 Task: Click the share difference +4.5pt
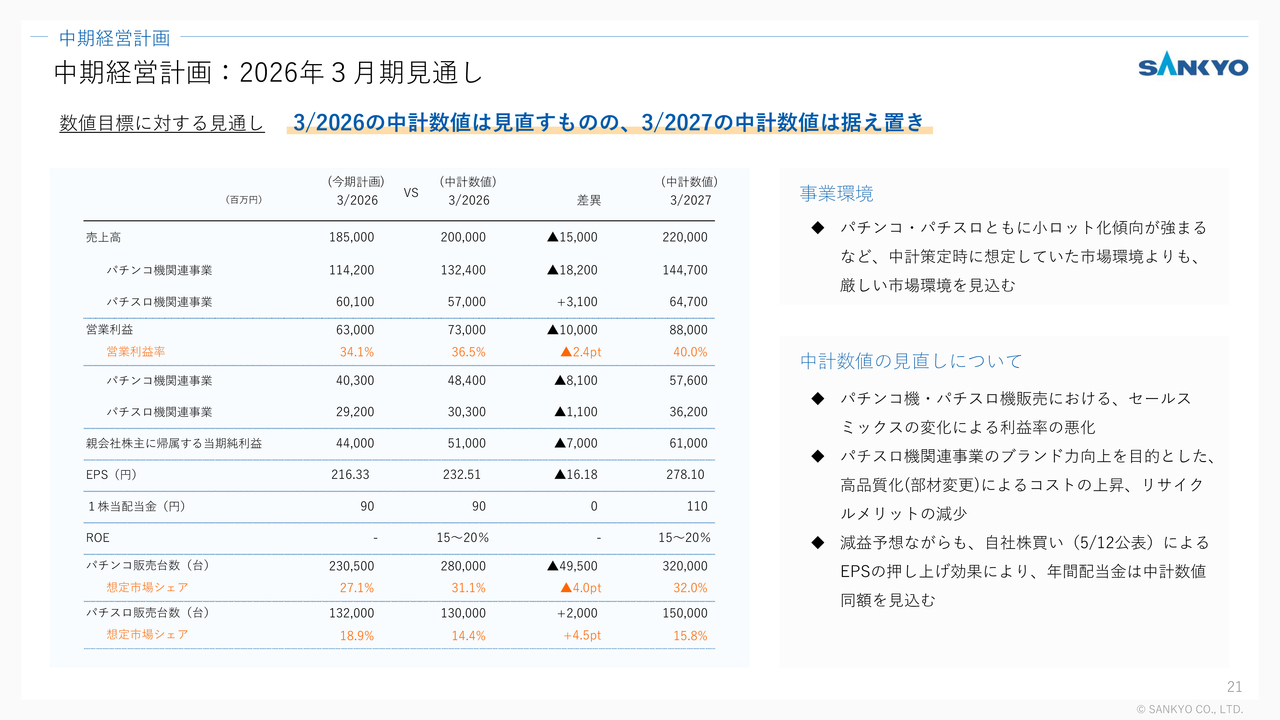(581, 635)
